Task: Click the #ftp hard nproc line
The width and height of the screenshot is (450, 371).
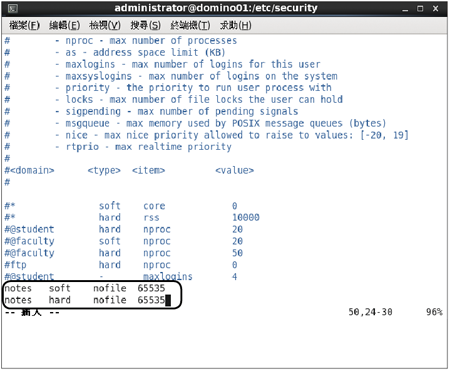Action: click(121, 265)
